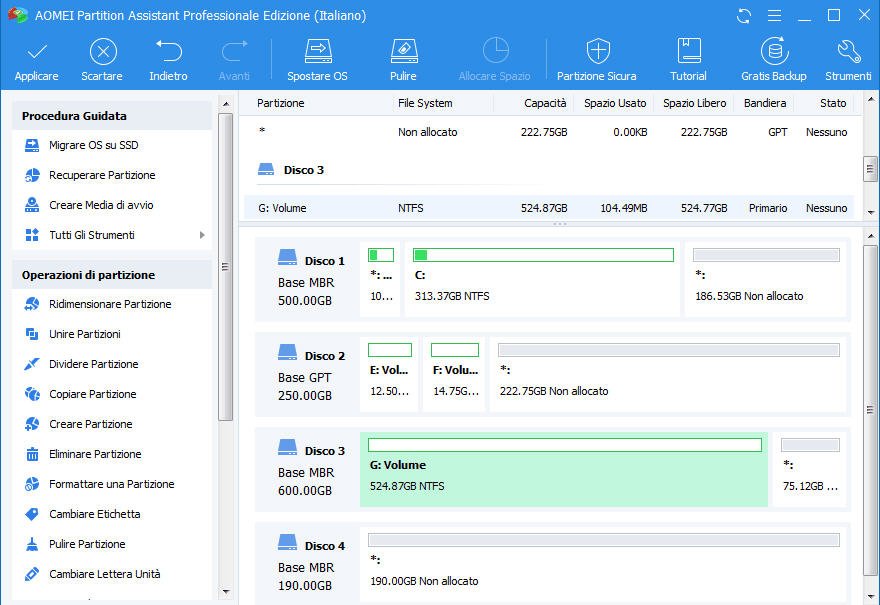
Task: Click the Eliminare Partizione trash icon
Action: [x=32, y=454]
